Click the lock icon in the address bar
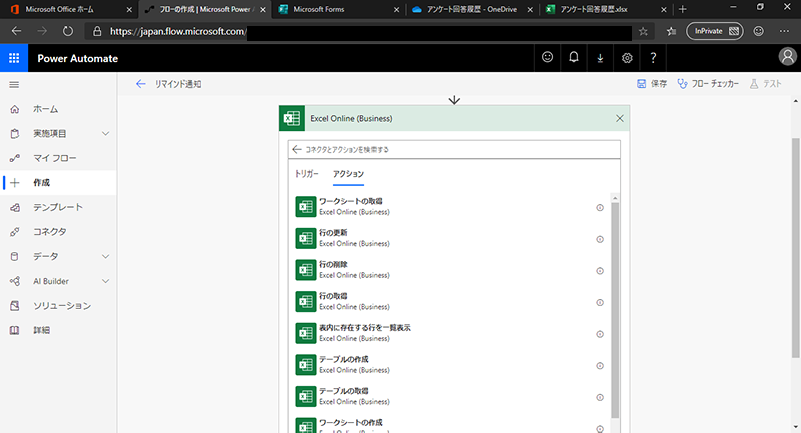The width and height of the screenshot is (801, 433). 97,32
